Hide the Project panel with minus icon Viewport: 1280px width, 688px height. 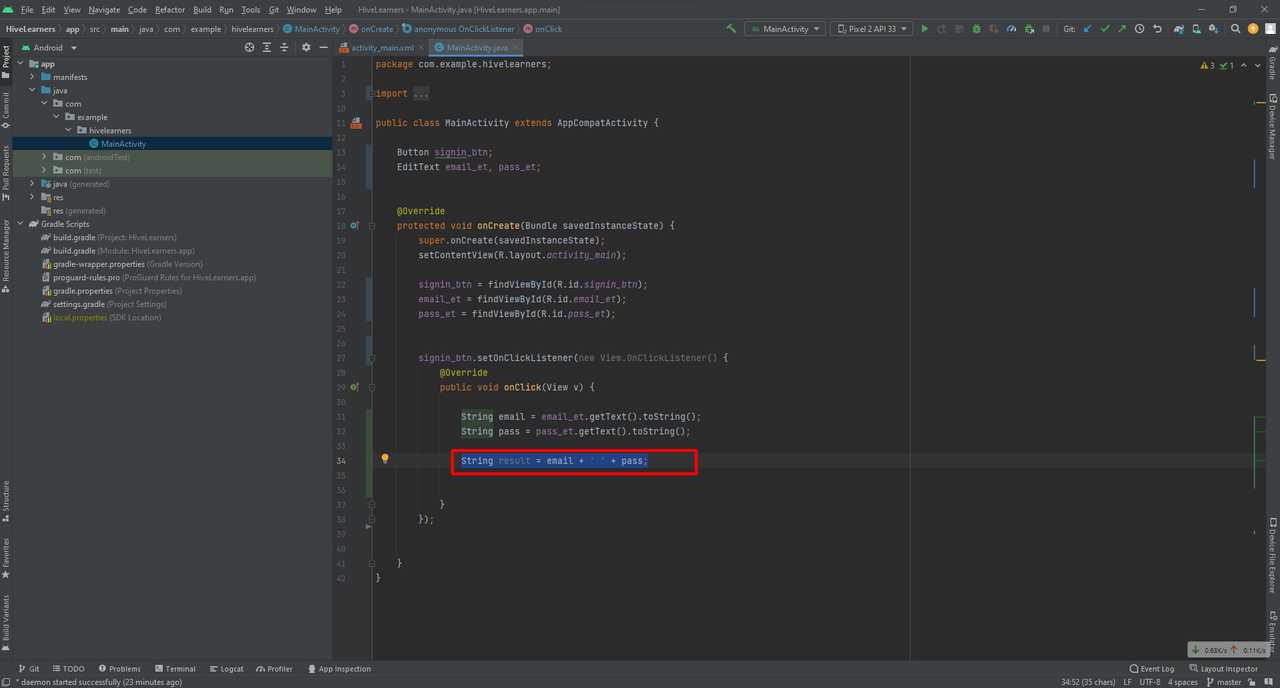tap(323, 47)
